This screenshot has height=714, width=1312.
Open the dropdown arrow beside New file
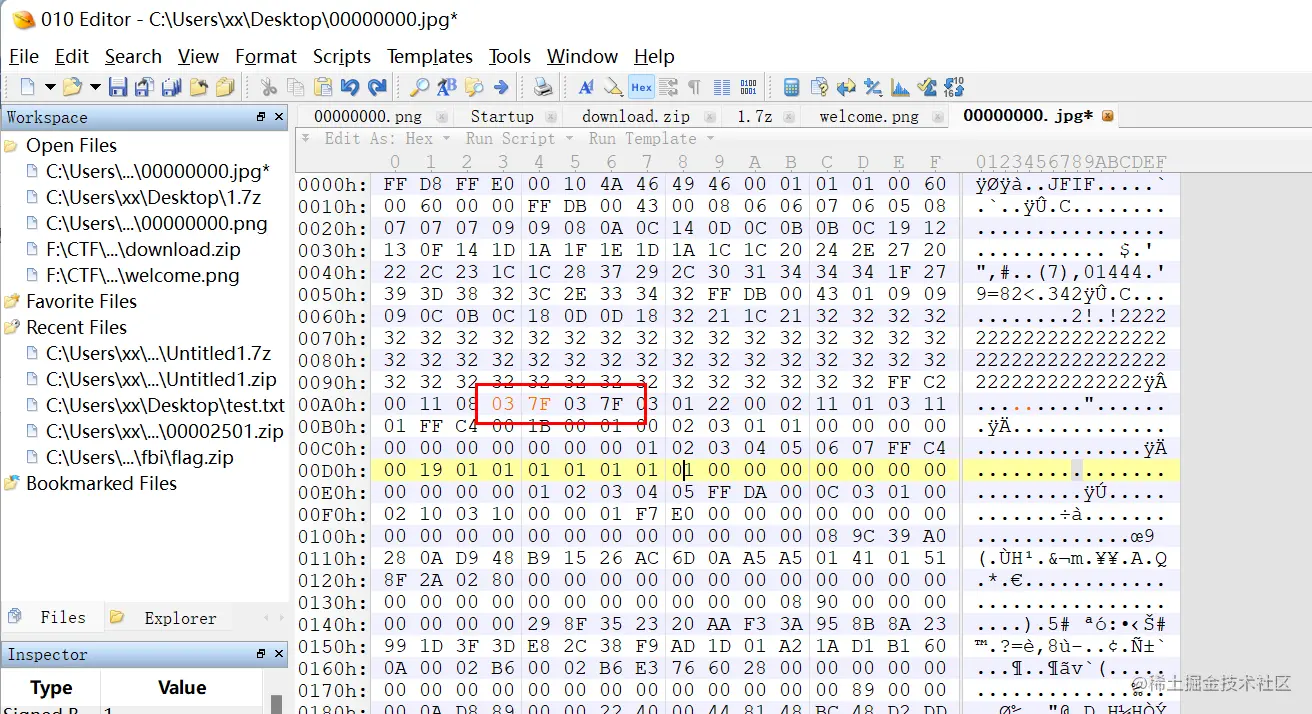tap(49, 87)
